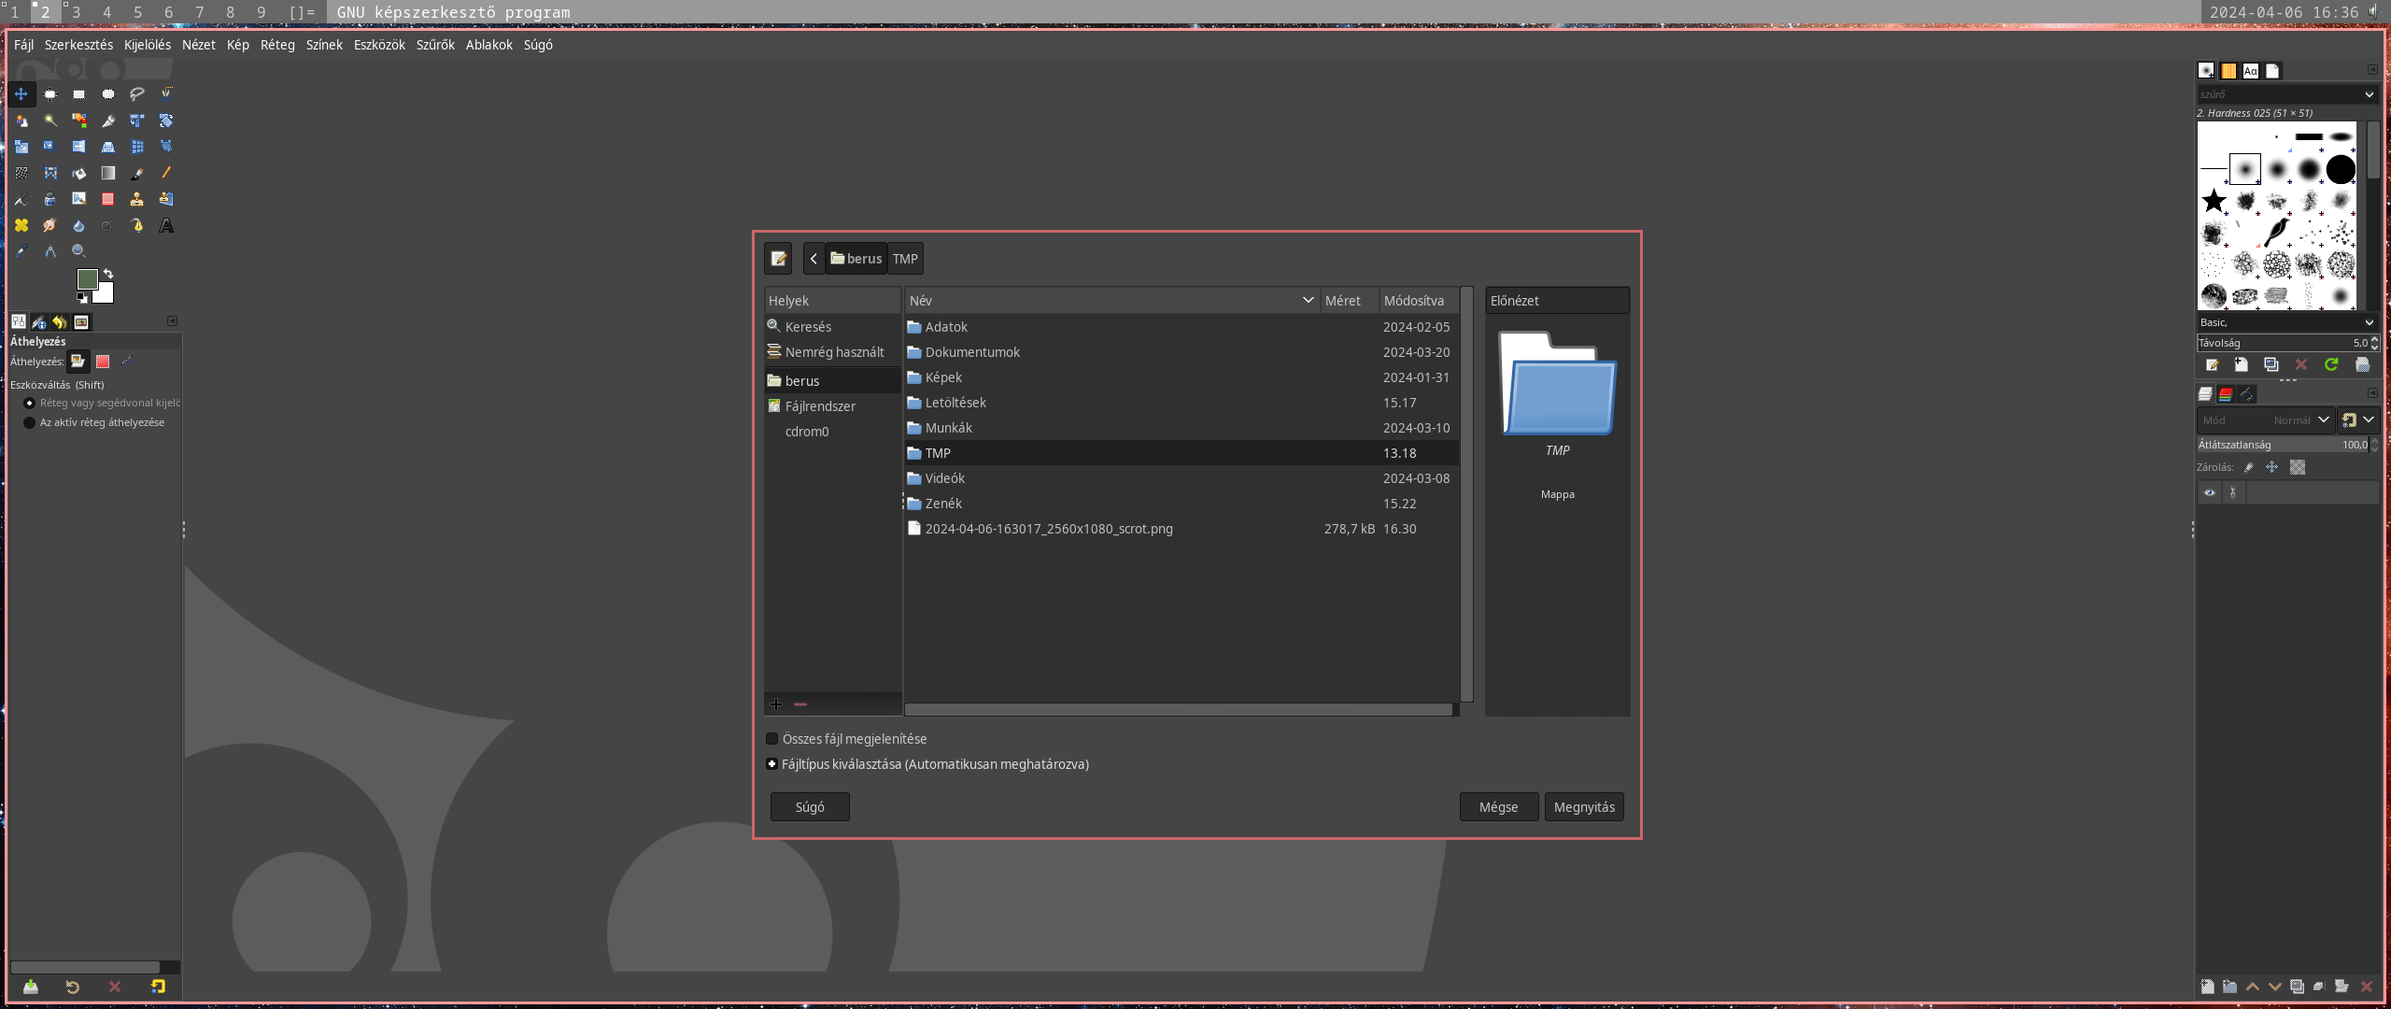The image size is (2391, 1009).
Task: Select the Free Select lasso tool
Action: coord(137,94)
